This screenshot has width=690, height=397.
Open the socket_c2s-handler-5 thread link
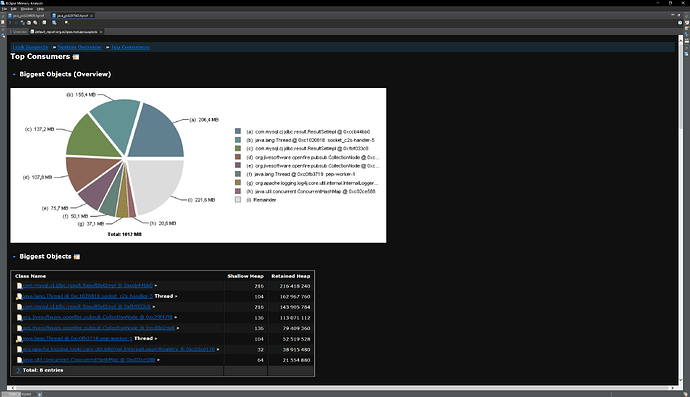coord(88,296)
